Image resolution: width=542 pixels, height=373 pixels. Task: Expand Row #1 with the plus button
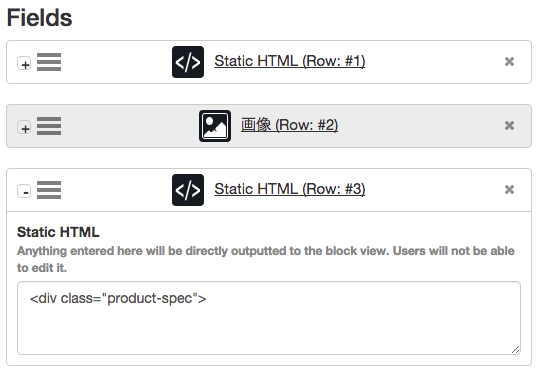pos(24,64)
